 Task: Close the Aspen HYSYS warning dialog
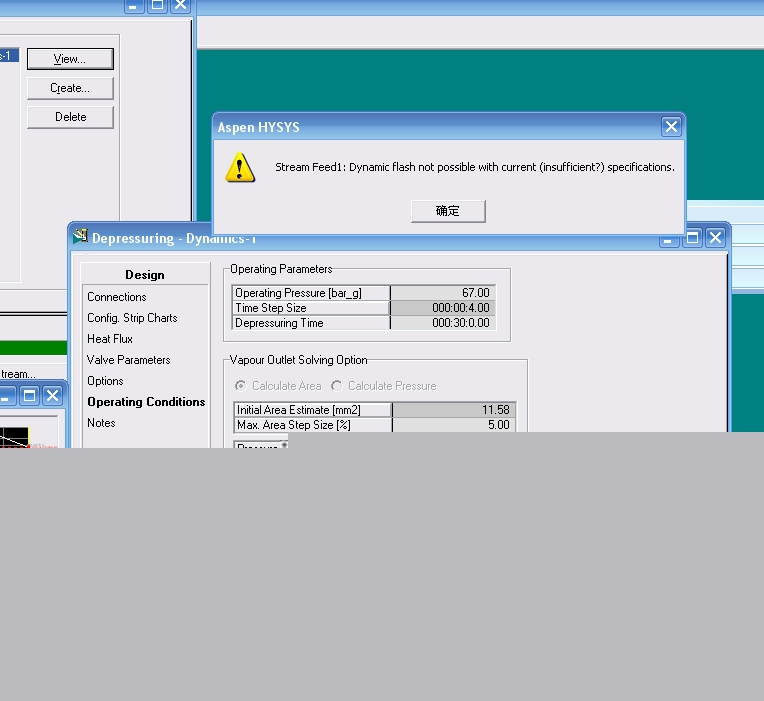671,127
